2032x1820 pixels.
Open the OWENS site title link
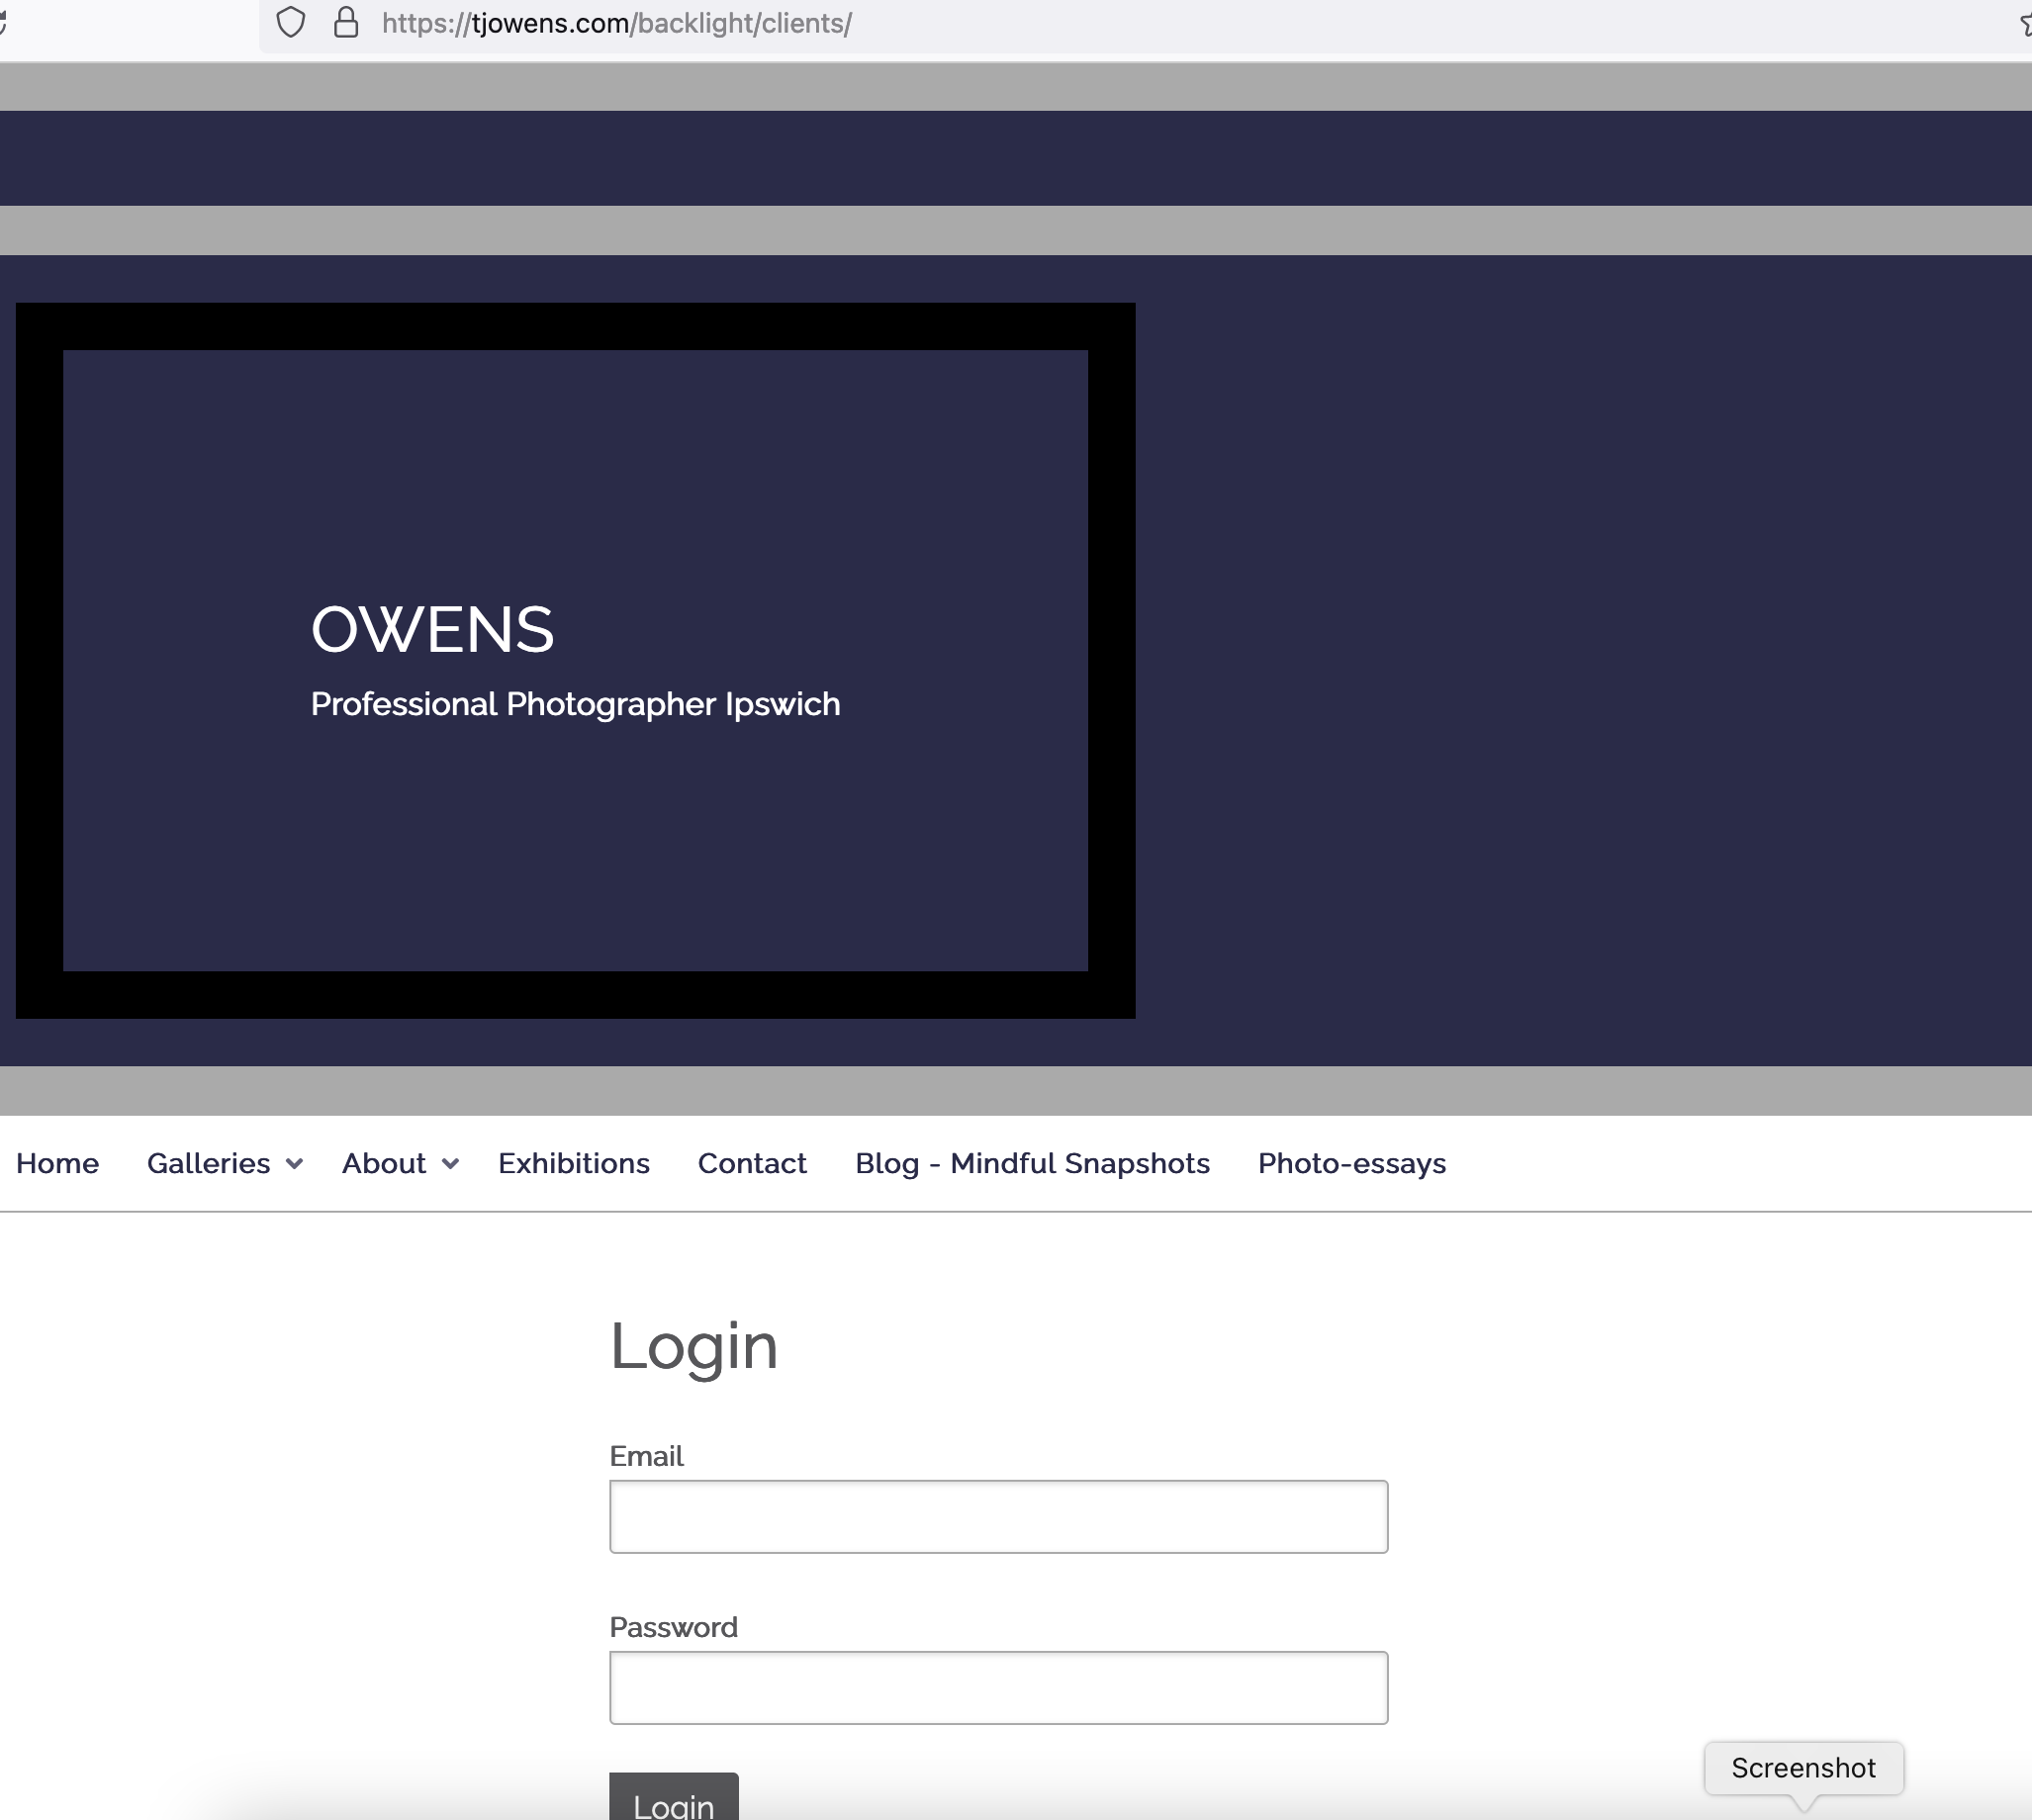tap(432, 630)
